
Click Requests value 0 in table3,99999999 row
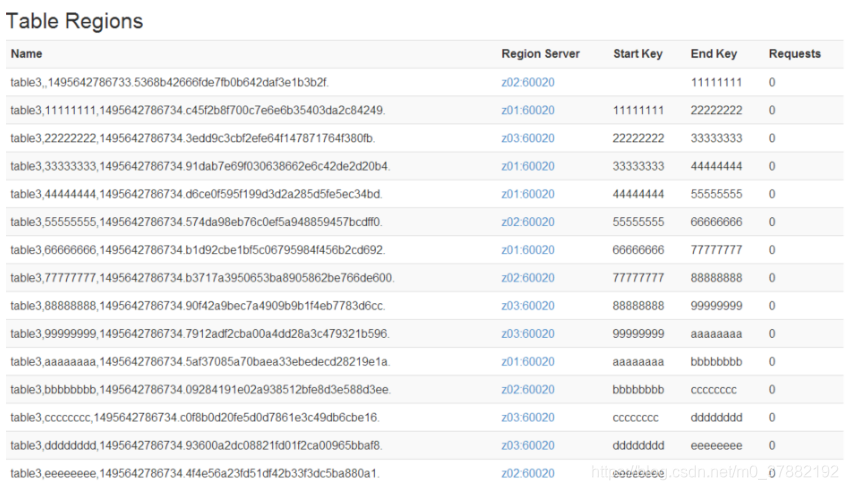click(772, 334)
